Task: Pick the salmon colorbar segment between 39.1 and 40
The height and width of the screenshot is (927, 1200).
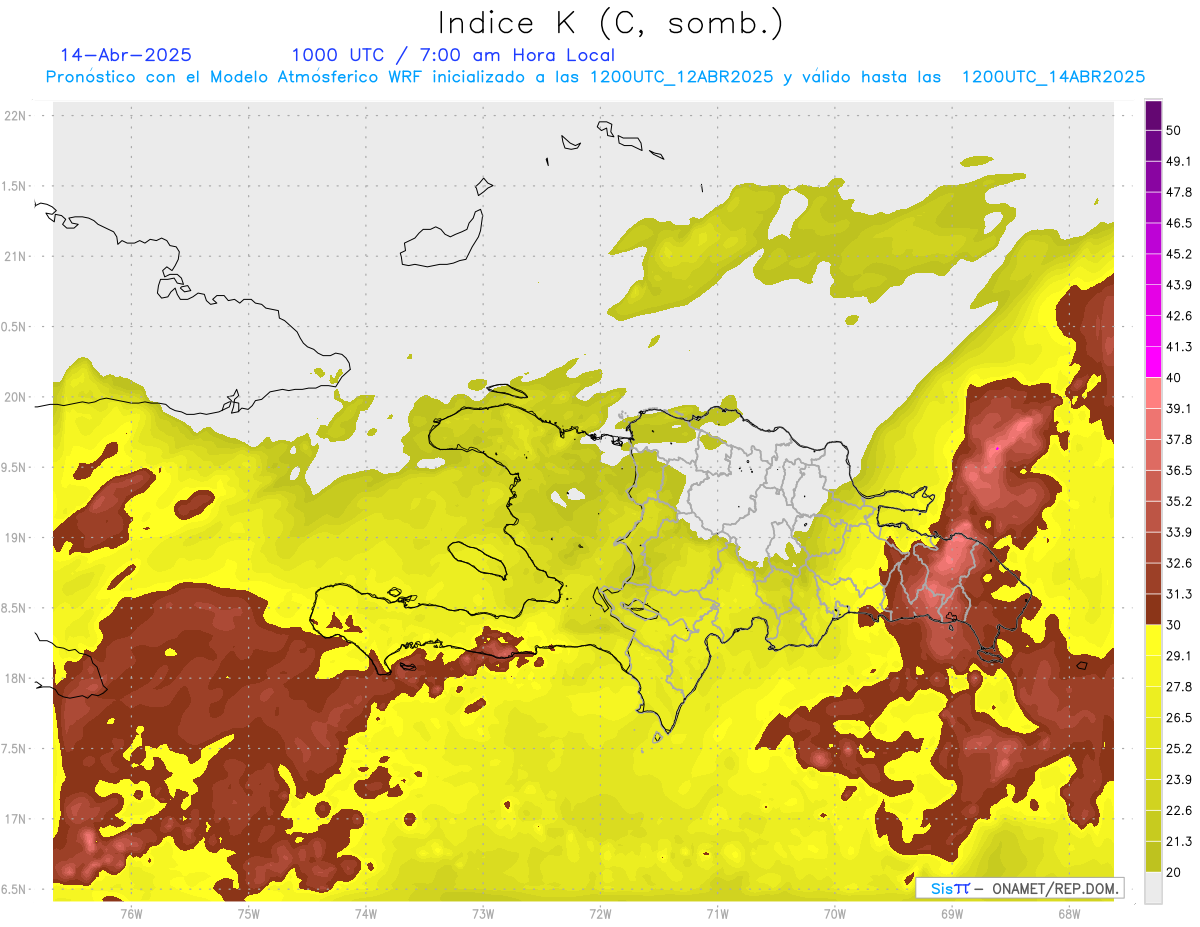Action: [x=1153, y=394]
